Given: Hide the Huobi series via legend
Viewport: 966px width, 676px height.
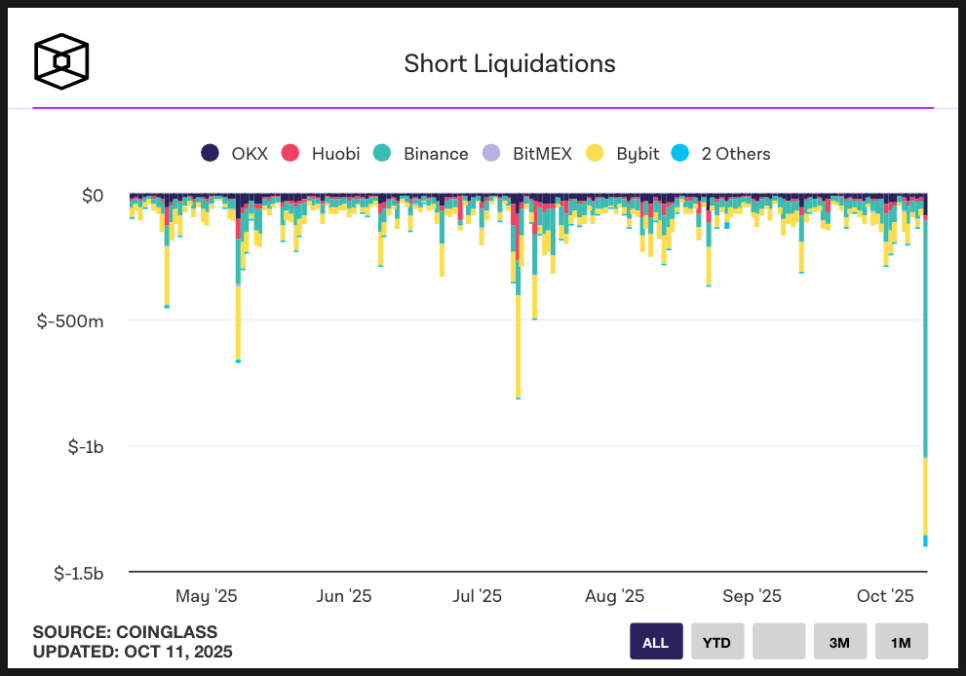Looking at the screenshot, I should pos(318,153).
